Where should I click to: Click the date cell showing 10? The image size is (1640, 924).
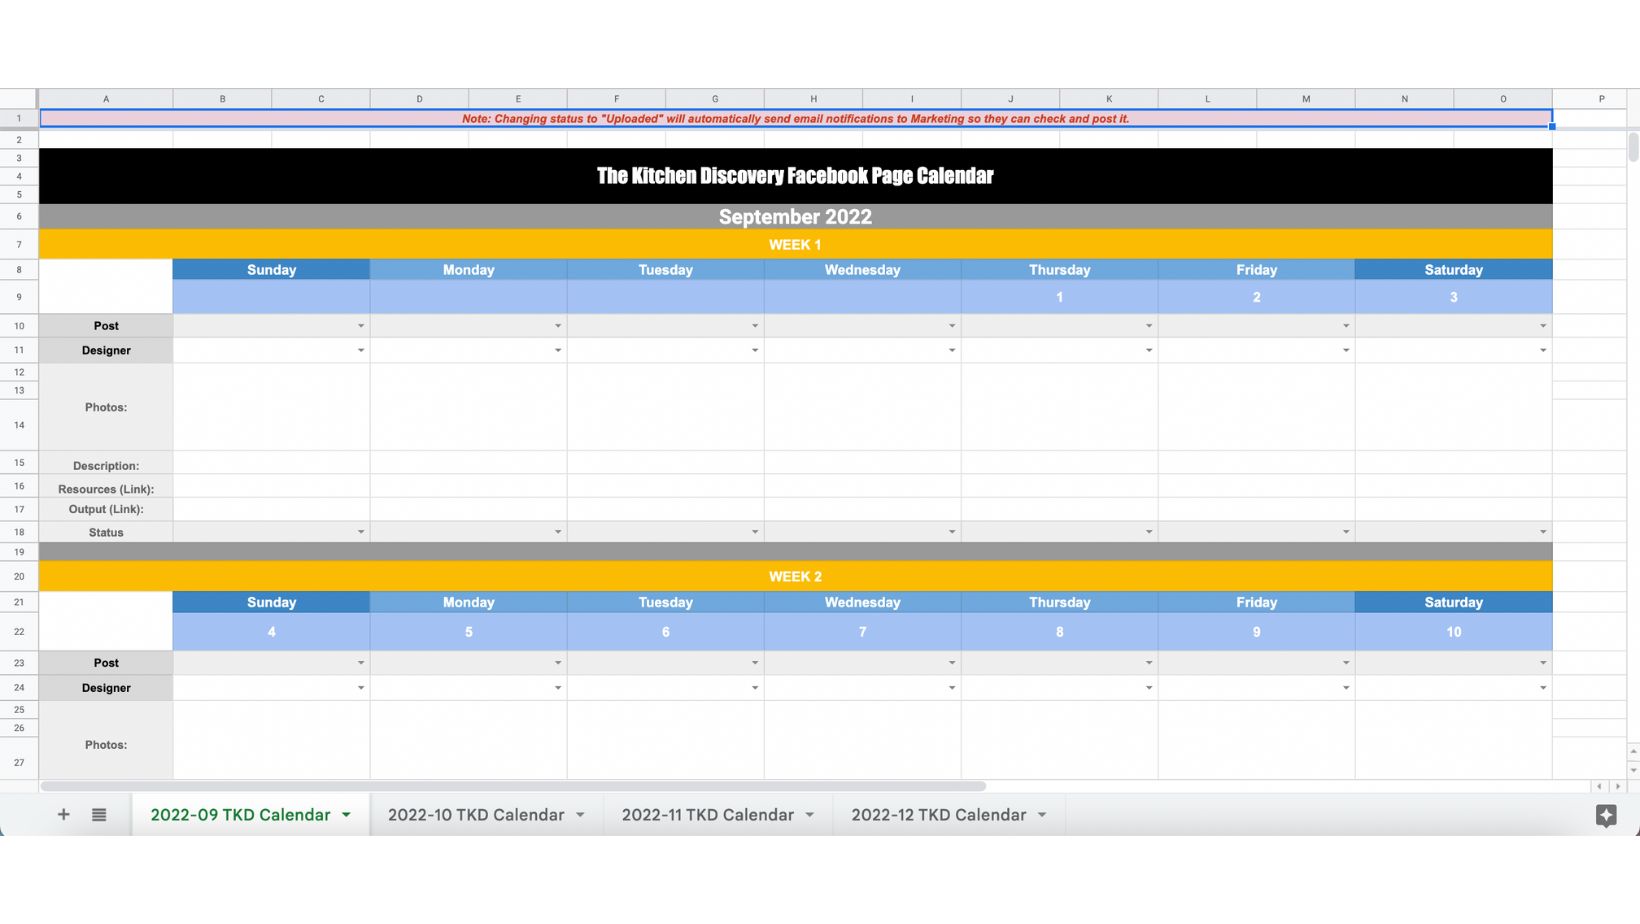click(1453, 632)
